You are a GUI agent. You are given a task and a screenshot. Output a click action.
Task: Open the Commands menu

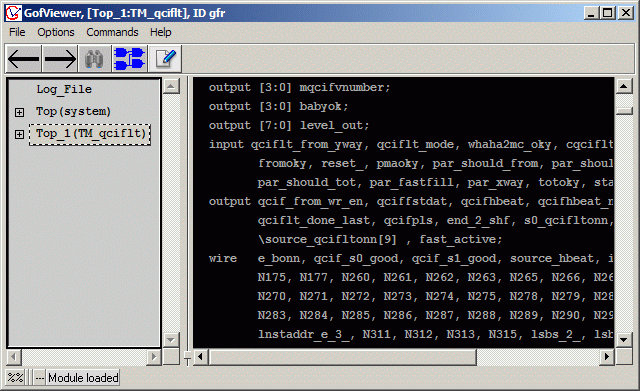[x=112, y=32]
